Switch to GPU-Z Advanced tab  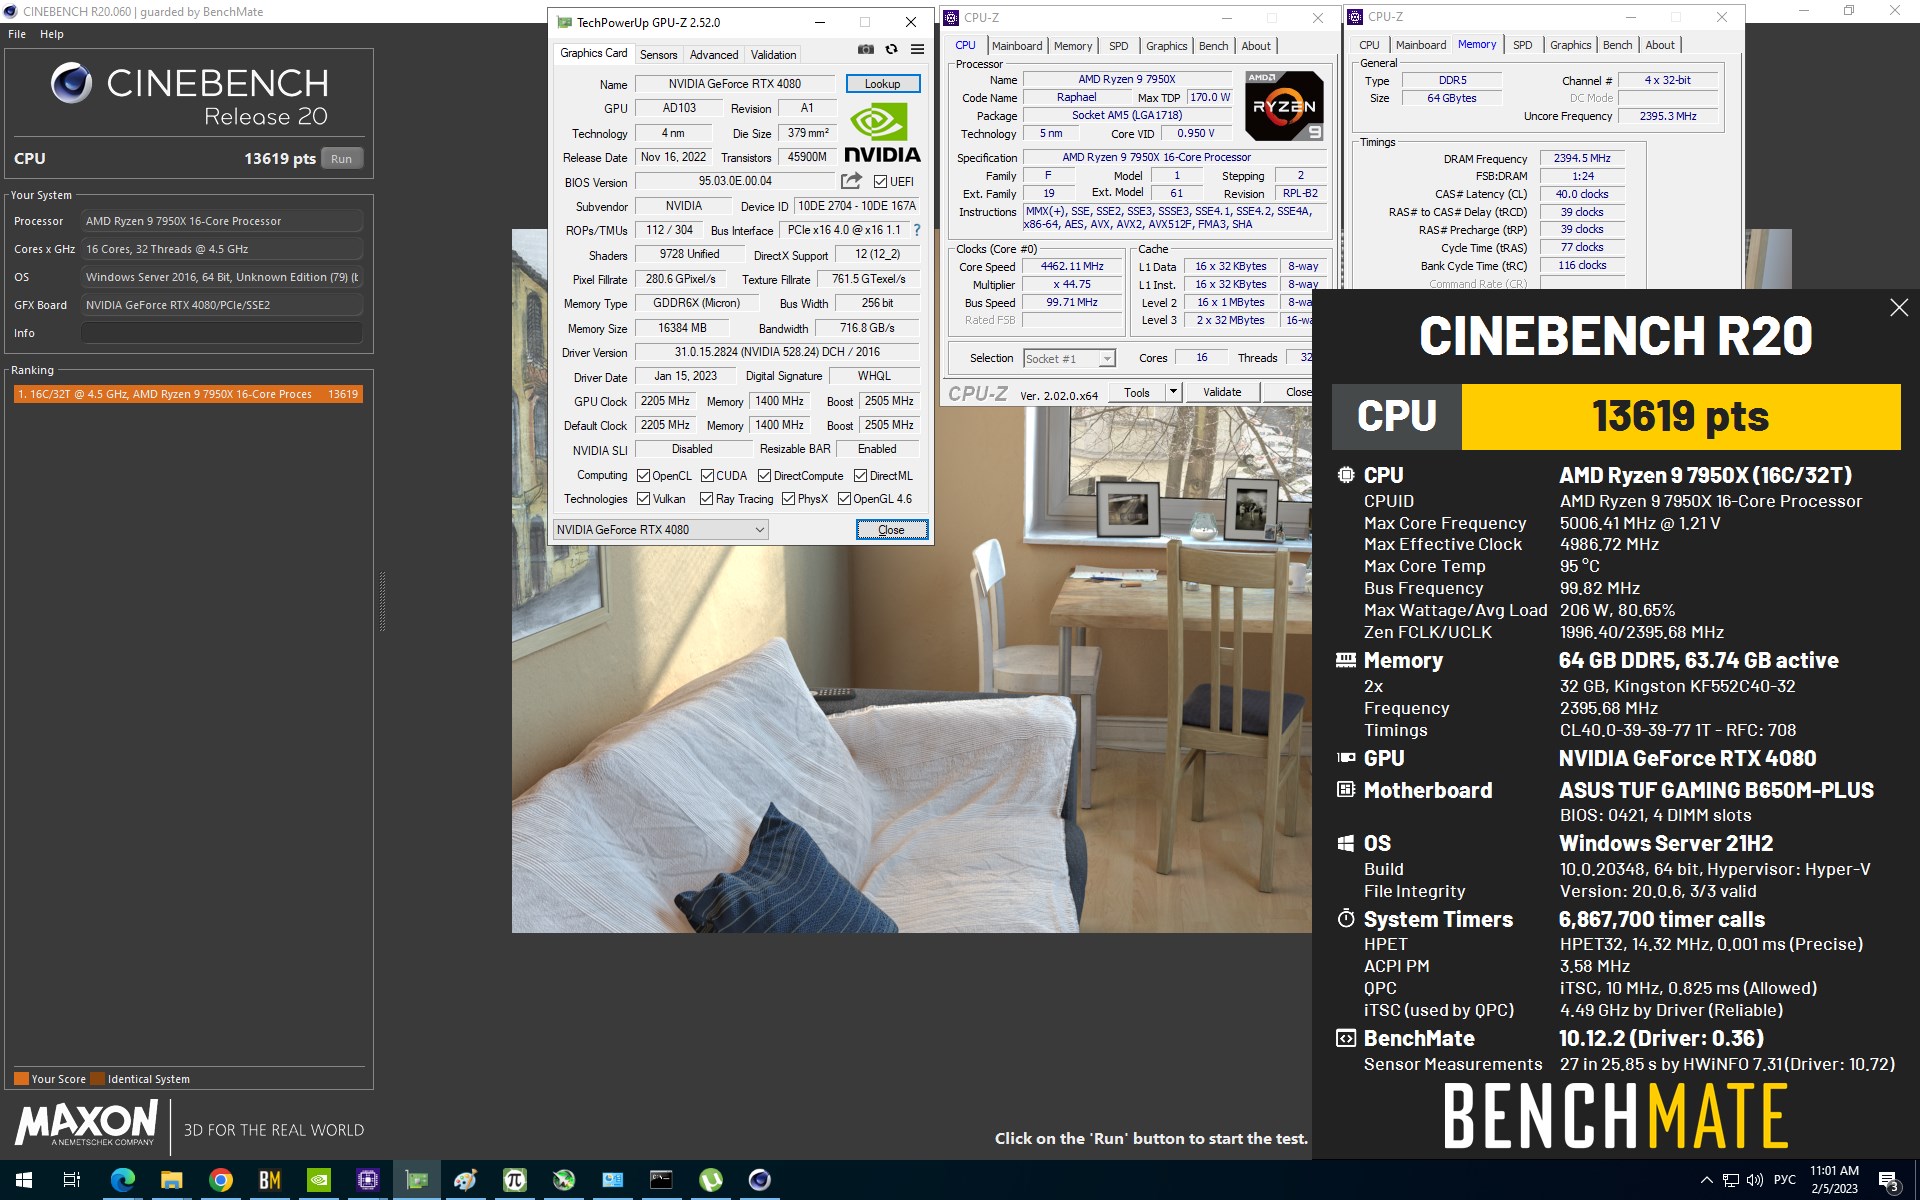pos(714,55)
